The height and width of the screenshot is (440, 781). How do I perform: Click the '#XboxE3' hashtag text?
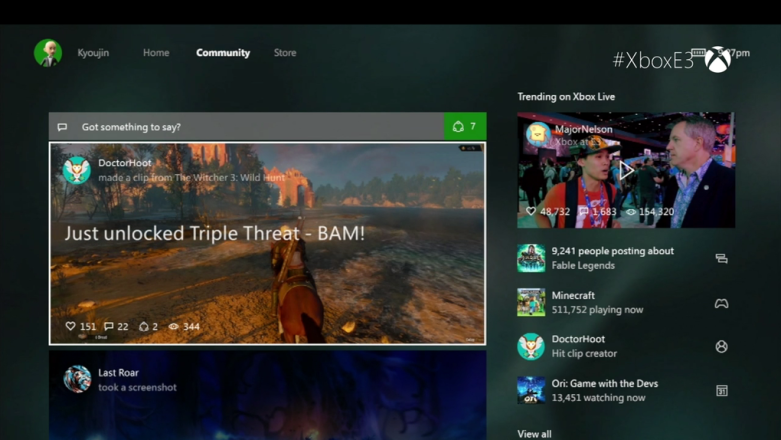[x=653, y=60]
